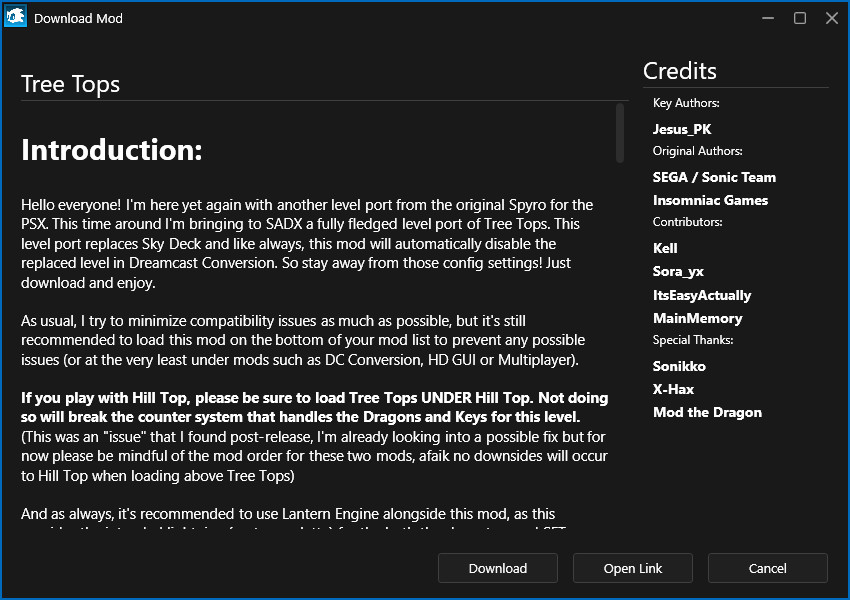Cancel the mod download
This screenshot has width=850, height=600.
coord(767,568)
